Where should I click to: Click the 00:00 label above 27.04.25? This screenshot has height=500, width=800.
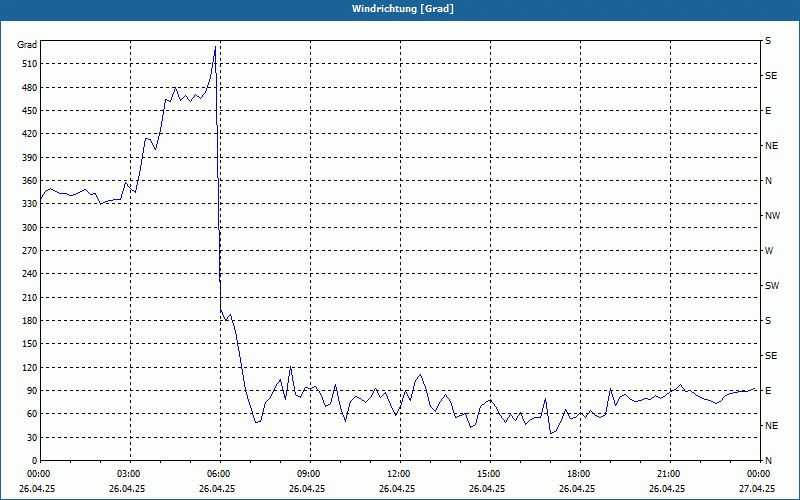(x=760, y=474)
